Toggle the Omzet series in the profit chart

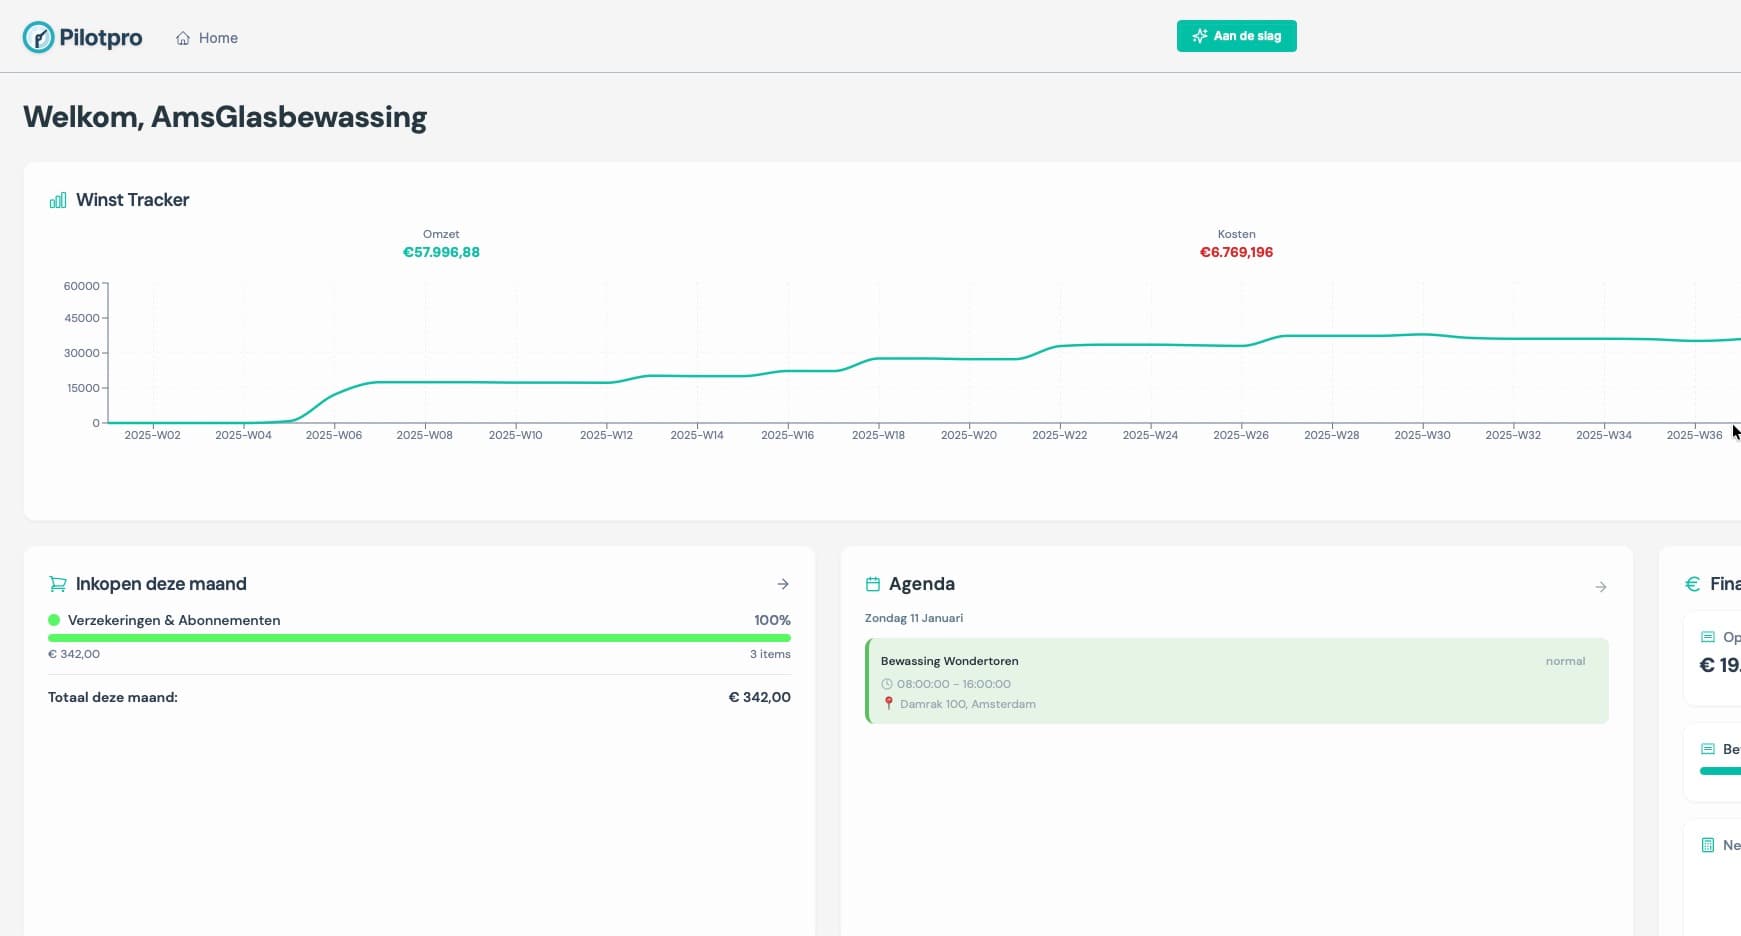441,243
